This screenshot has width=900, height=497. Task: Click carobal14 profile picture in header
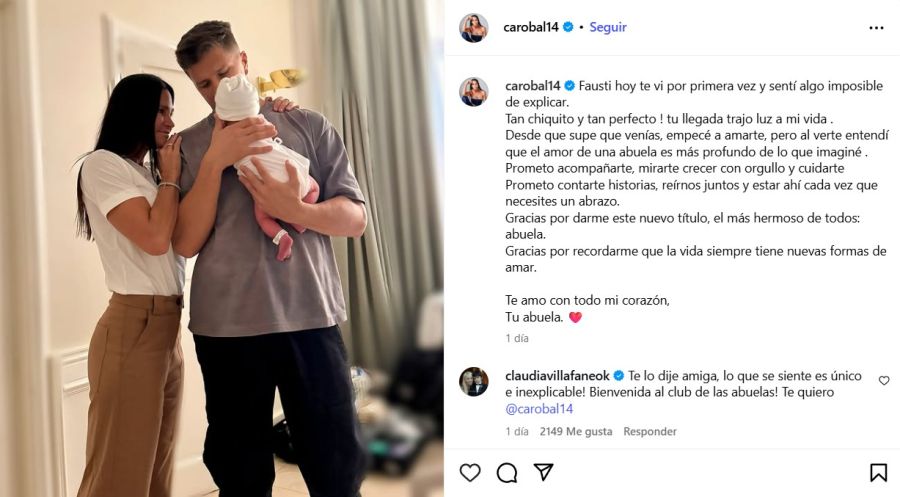(x=474, y=28)
